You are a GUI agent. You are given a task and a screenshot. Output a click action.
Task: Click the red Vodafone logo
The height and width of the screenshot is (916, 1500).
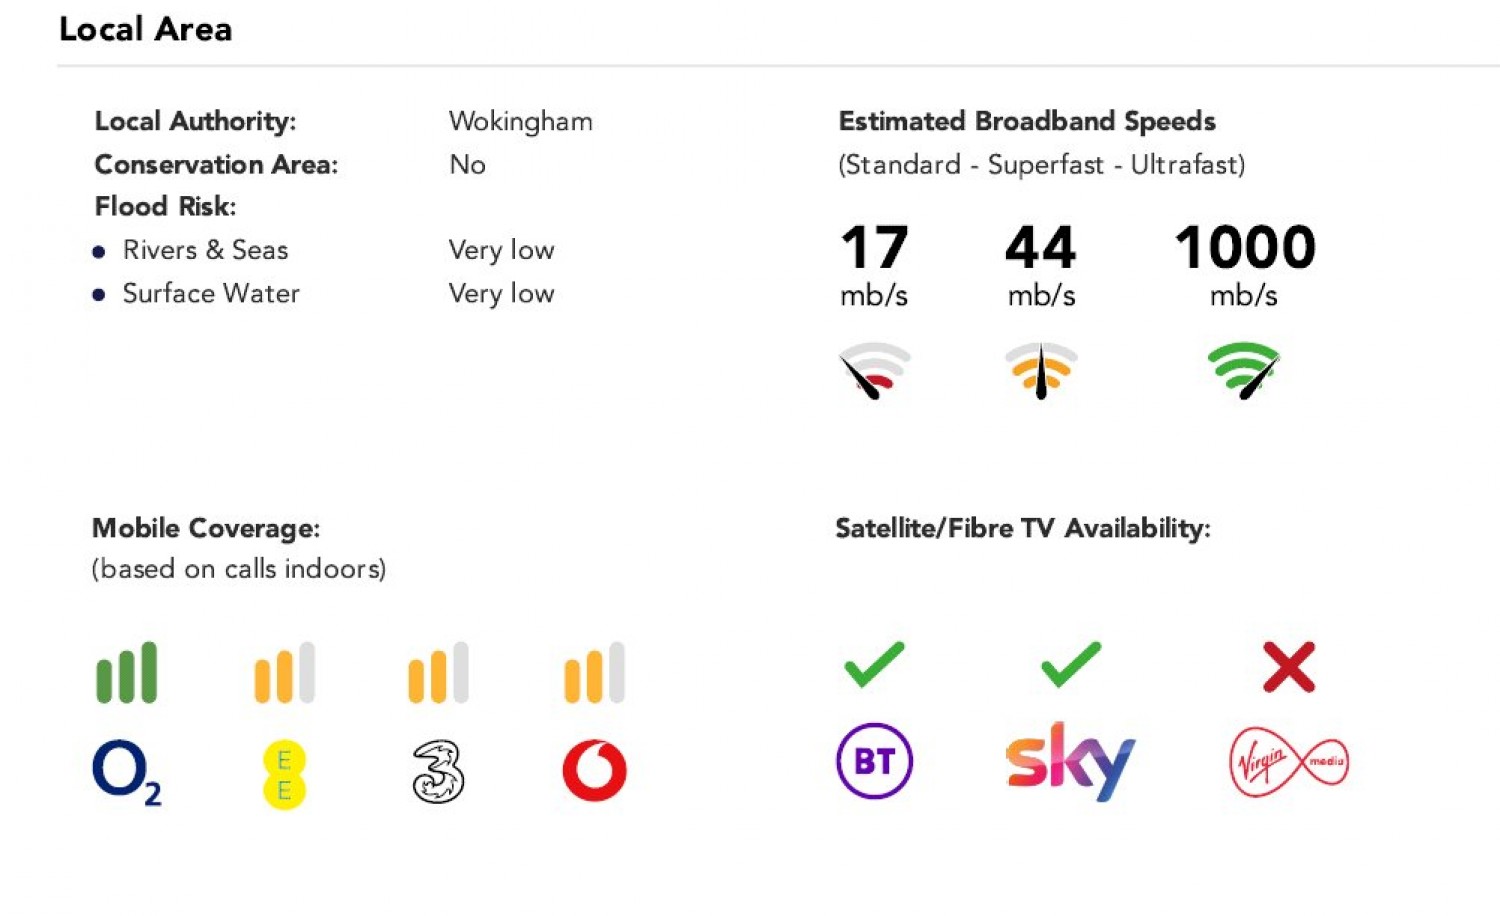click(595, 770)
